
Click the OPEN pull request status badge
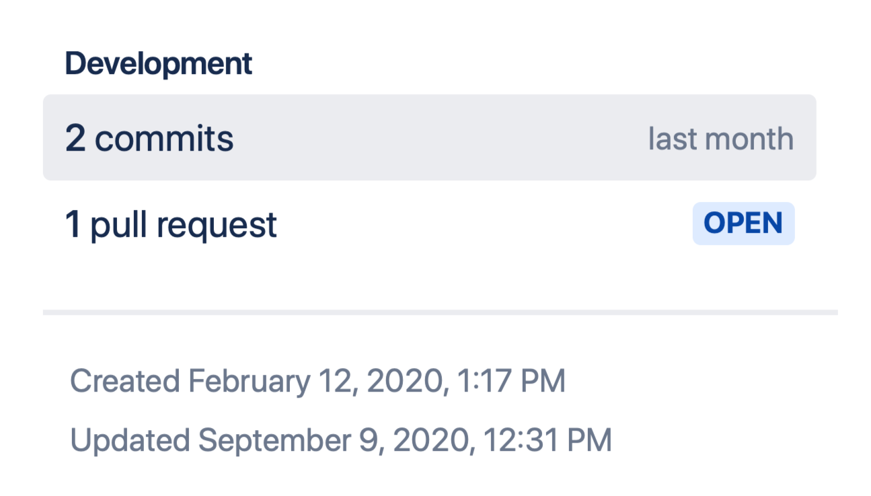pos(743,224)
